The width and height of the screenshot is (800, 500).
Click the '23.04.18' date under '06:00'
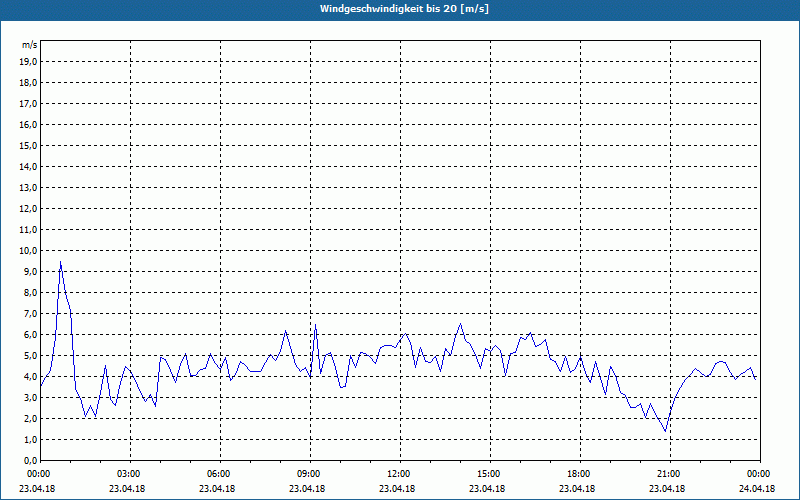point(217,489)
